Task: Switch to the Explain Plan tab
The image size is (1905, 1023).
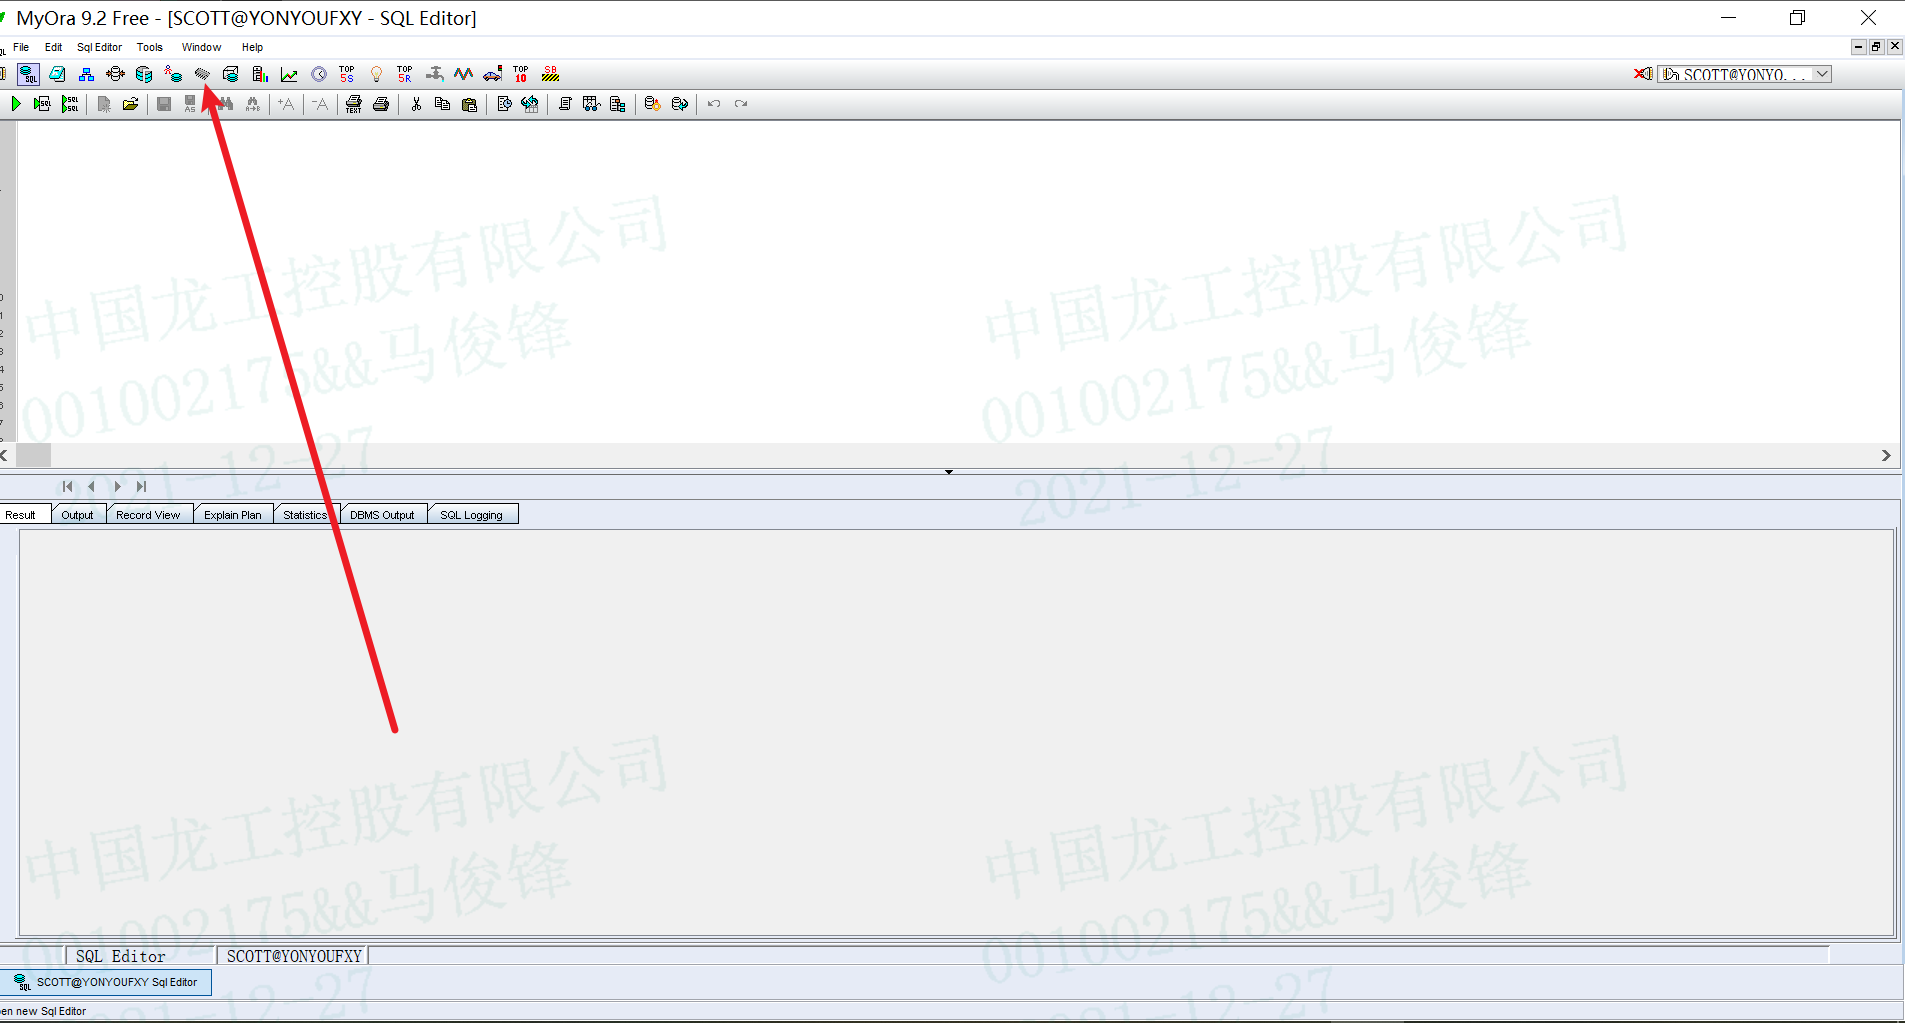Action: click(232, 513)
